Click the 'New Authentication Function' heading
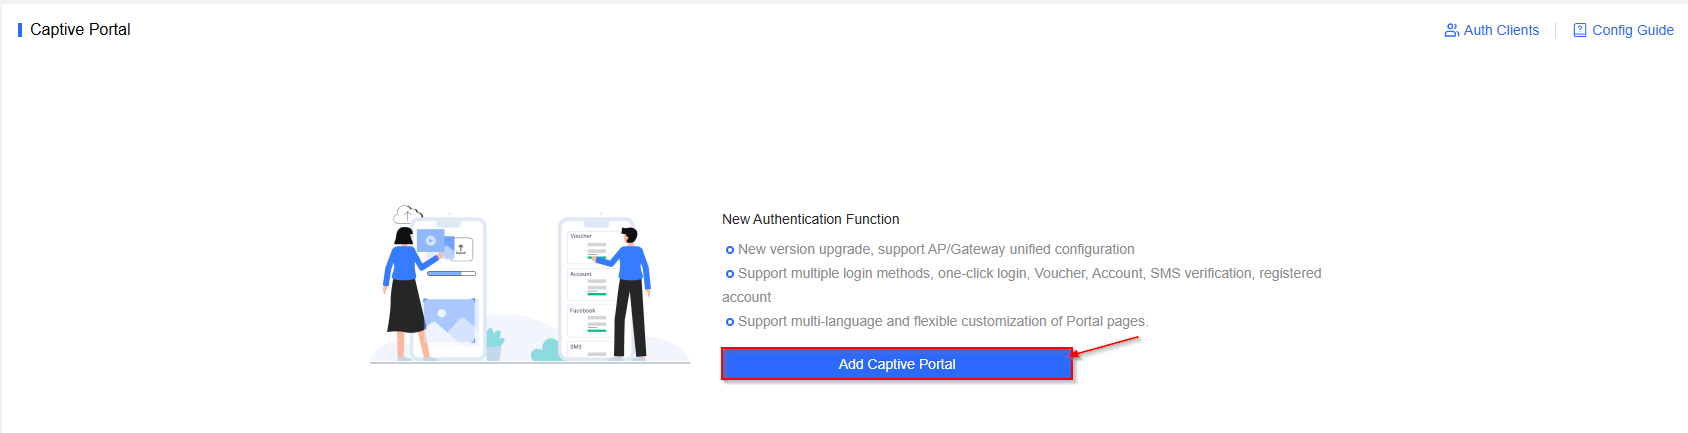 [x=810, y=219]
